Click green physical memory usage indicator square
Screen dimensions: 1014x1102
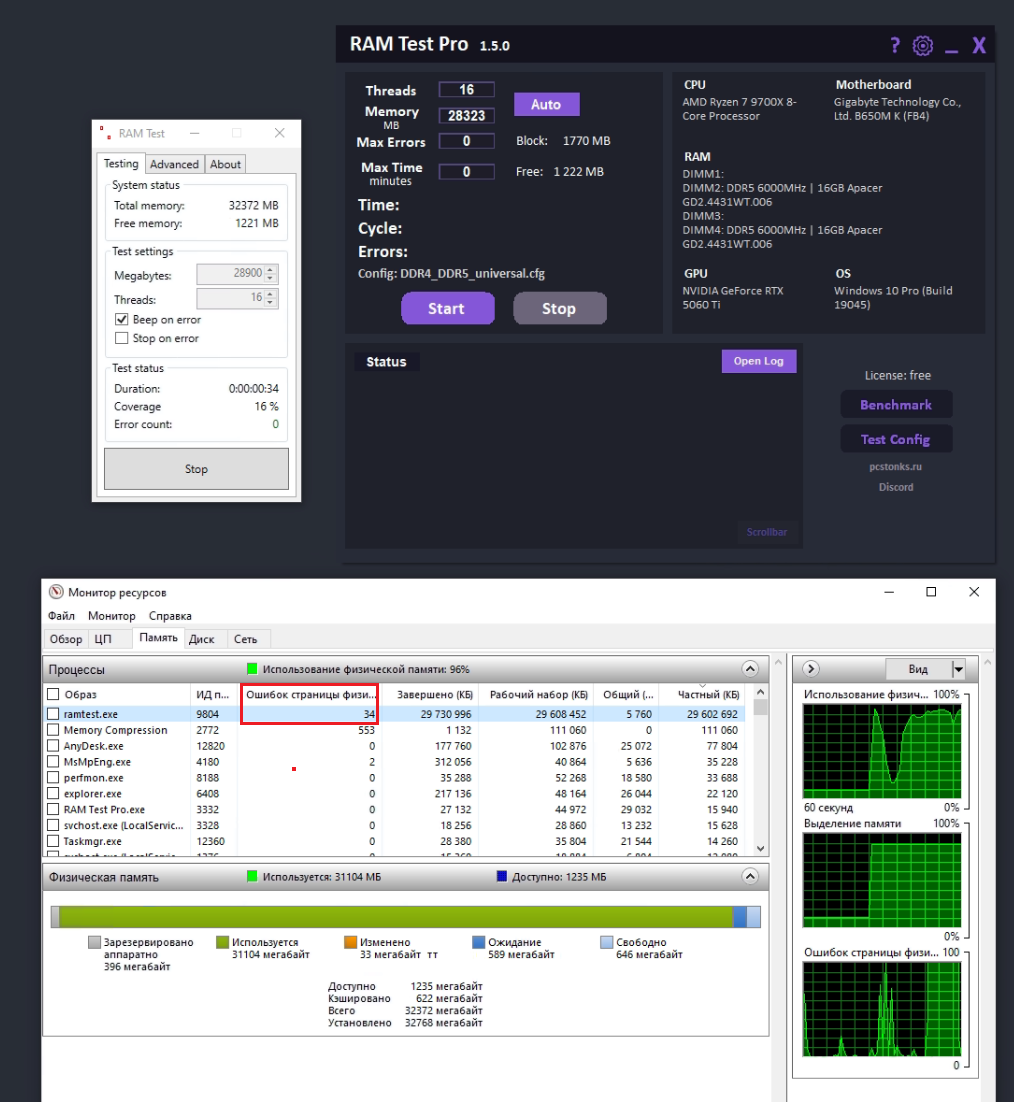[x=252, y=668]
